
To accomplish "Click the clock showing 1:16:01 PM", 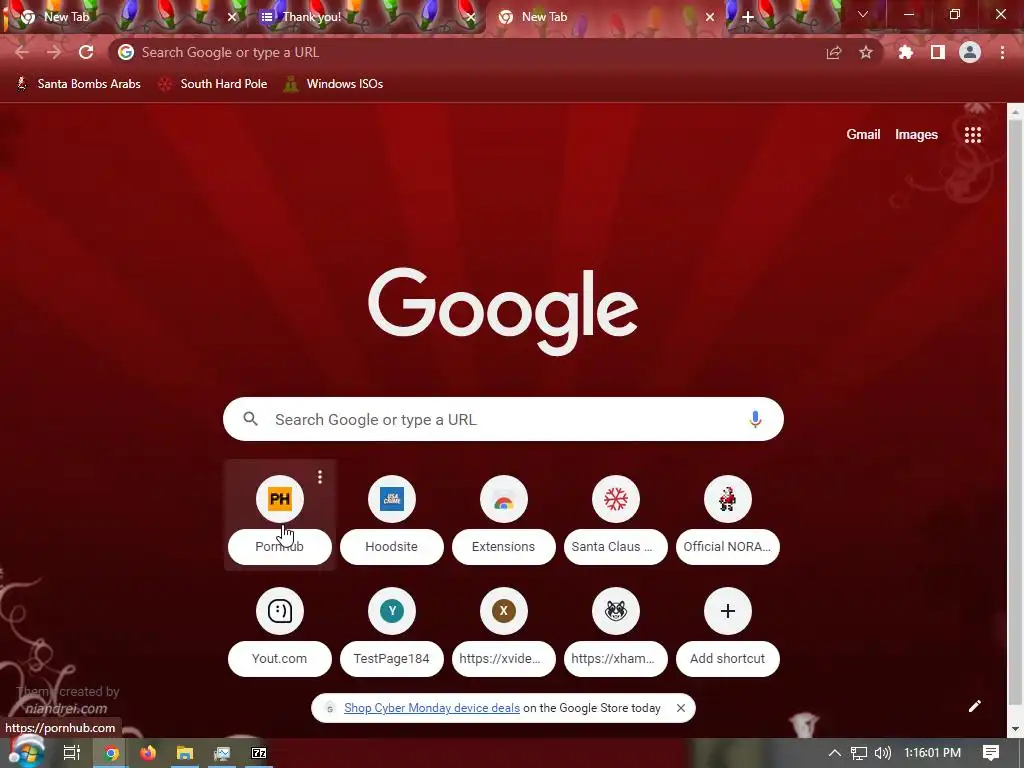I will point(932,753).
